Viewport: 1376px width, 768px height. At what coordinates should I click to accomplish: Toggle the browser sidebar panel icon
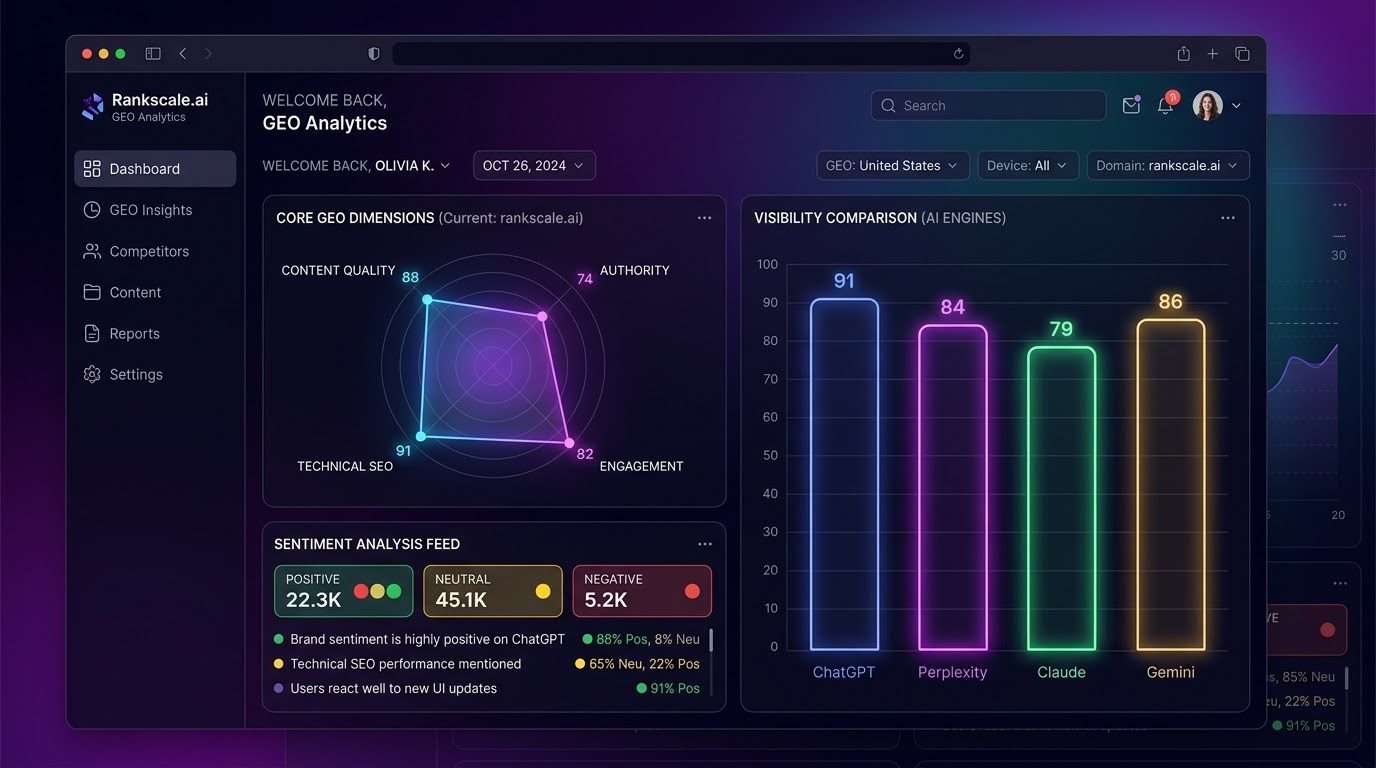153,54
